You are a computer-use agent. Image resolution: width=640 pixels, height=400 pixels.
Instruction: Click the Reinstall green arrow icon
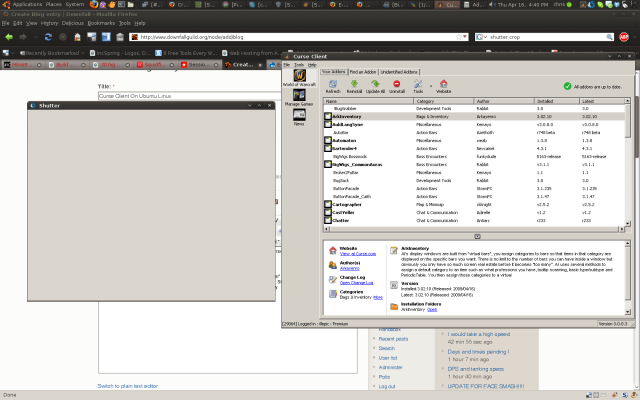pos(354,84)
